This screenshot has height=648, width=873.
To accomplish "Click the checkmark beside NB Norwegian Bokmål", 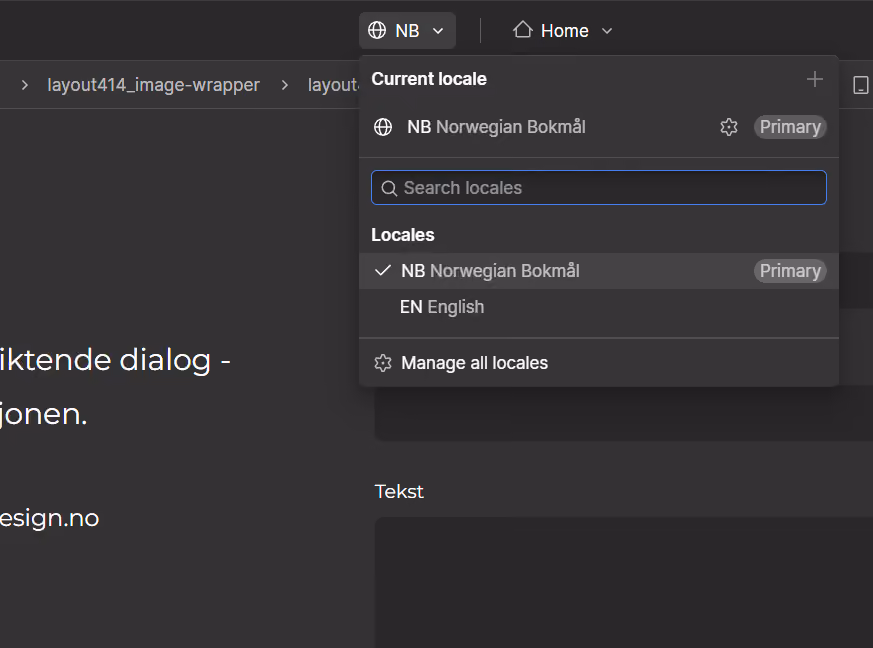I will coord(382,271).
